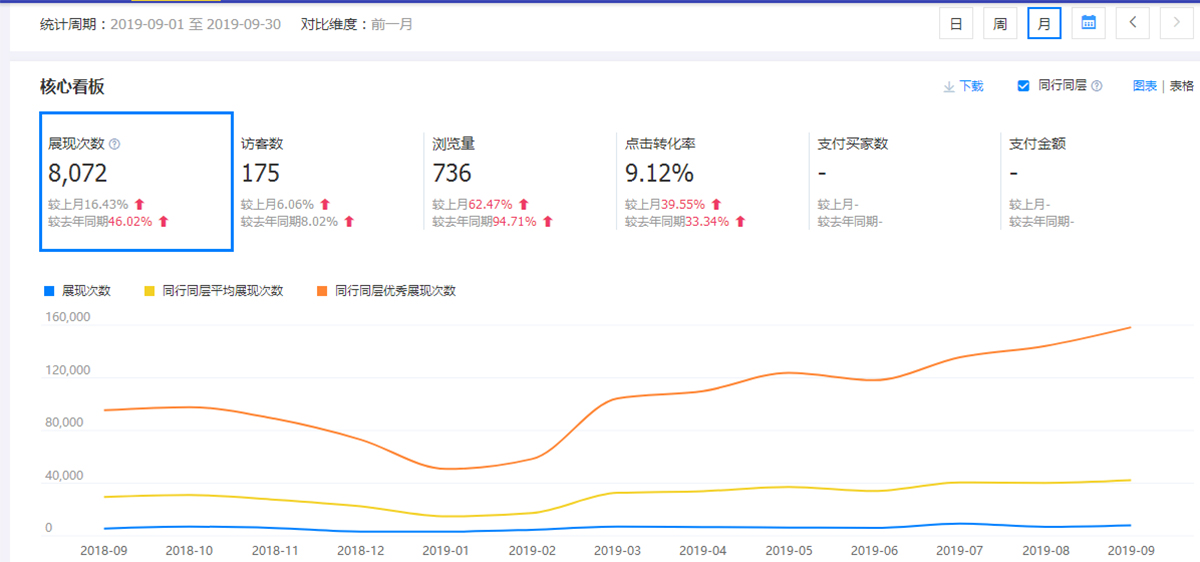This screenshot has width=1200, height=562.
Task: Toggle blue 展现次数 legend swatch
Action: pos(49,291)
